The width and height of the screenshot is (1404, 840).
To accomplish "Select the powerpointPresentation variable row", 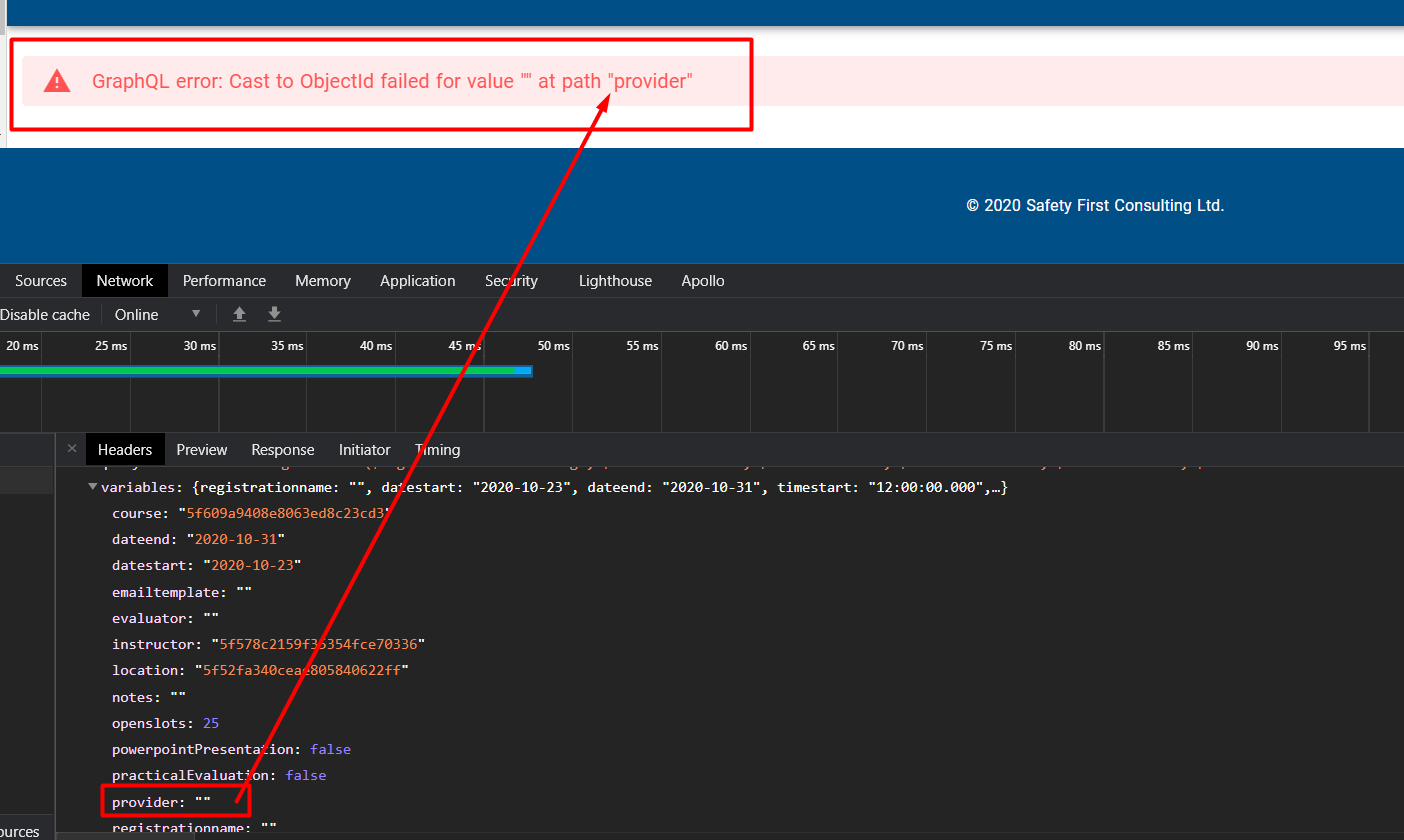I will click(x=231, y=749).
